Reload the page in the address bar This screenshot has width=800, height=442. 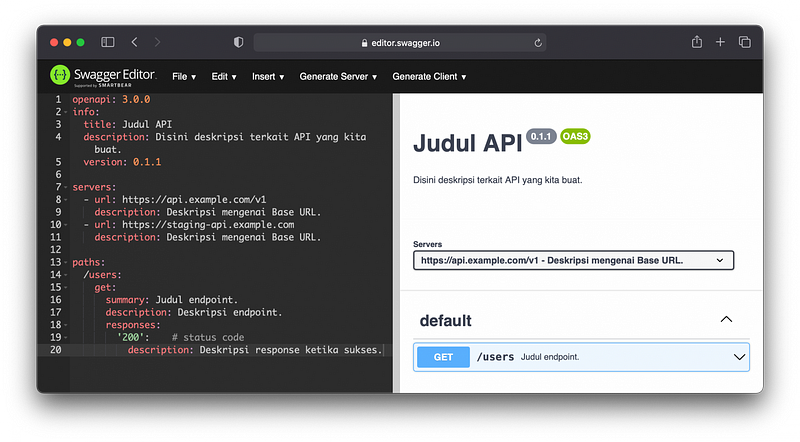(539, 42)
